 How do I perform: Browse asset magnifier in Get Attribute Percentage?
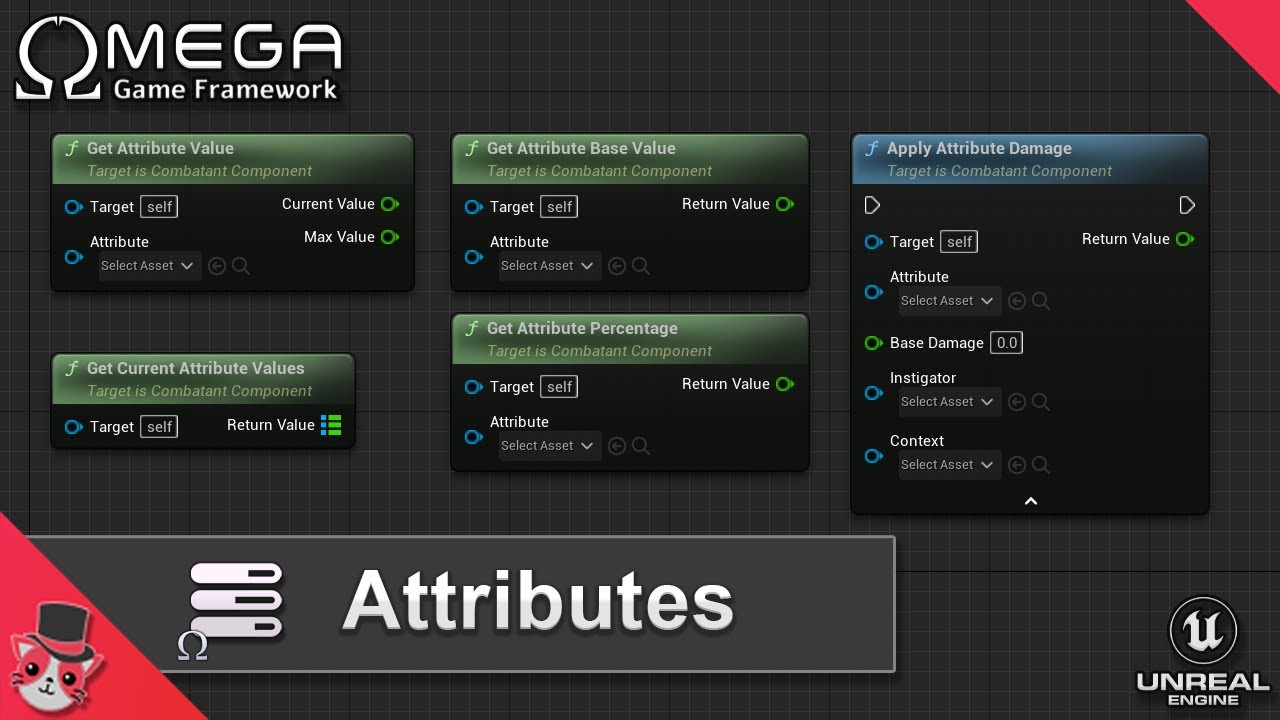pos(641,446)
